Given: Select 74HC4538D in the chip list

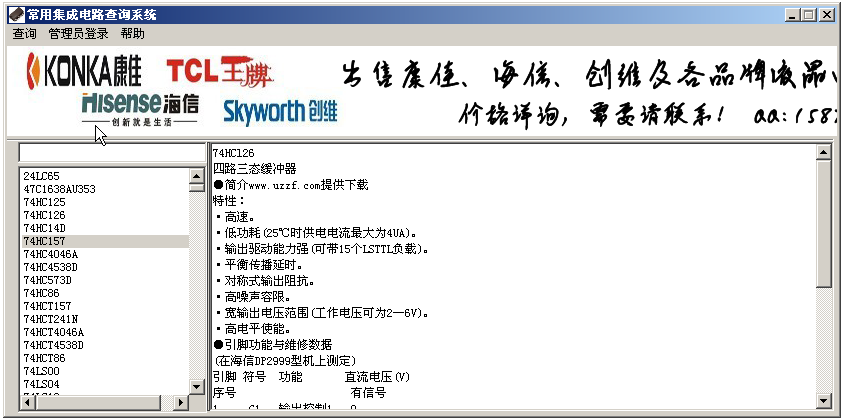Looking at the screenshot, I should click(106, 267).
